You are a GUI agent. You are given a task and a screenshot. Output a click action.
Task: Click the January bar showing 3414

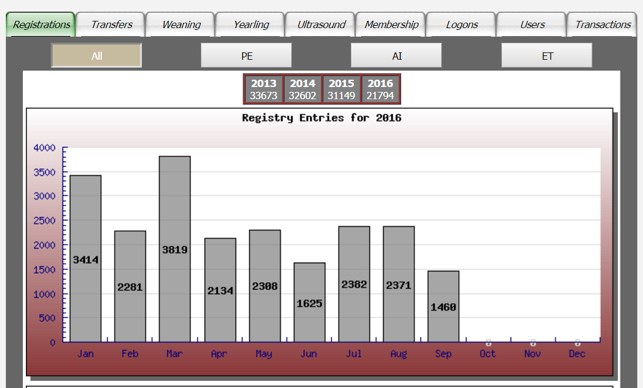[86, 259]
